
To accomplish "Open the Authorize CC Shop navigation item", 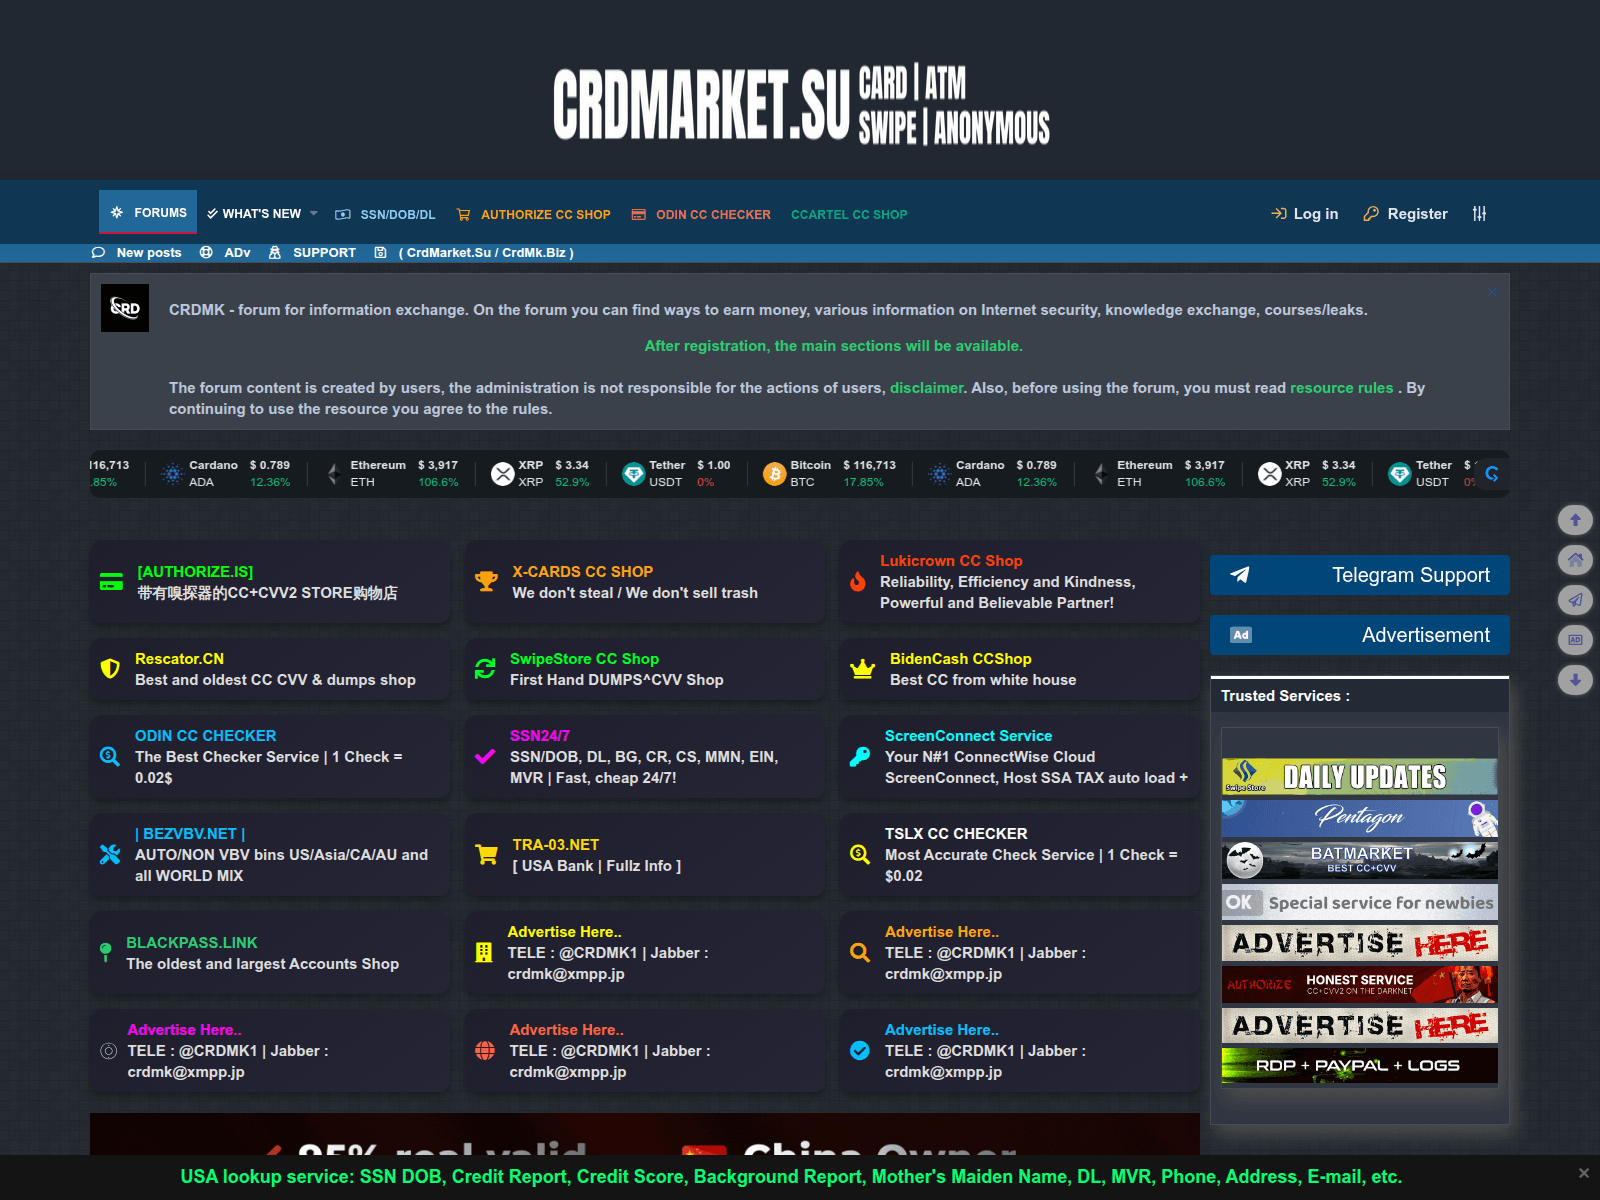I will 533,214.
